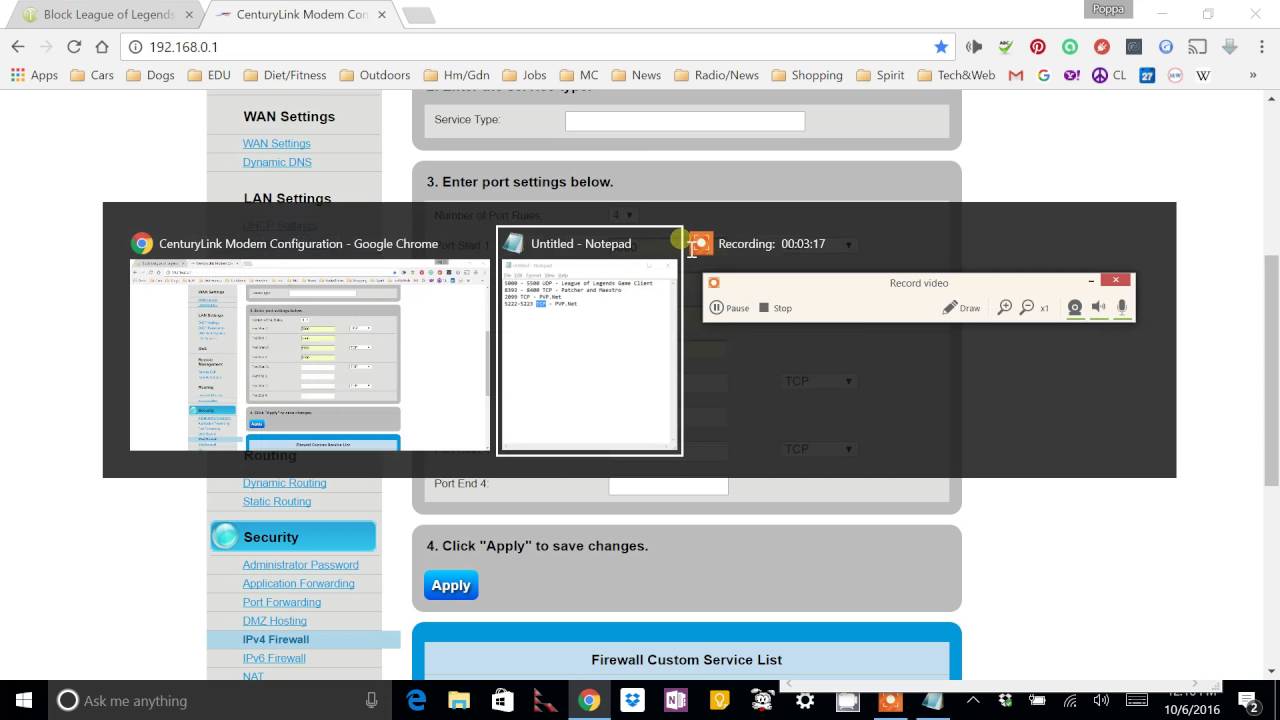The image size is (1280, 720).
Task: Click the Apply button
Action: [451, 585]
